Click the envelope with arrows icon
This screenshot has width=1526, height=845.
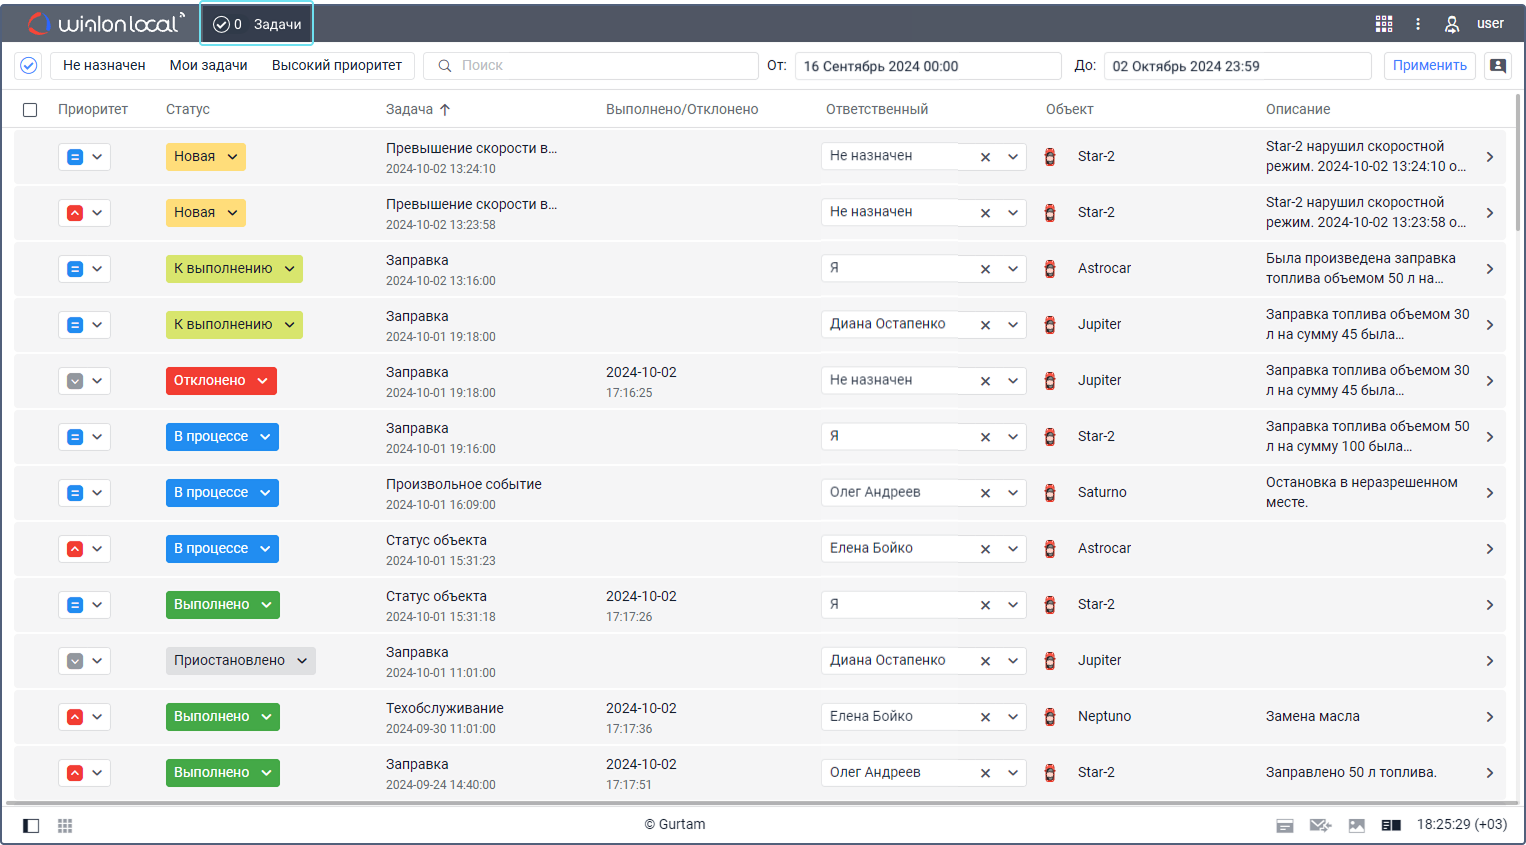point(1320,825)
